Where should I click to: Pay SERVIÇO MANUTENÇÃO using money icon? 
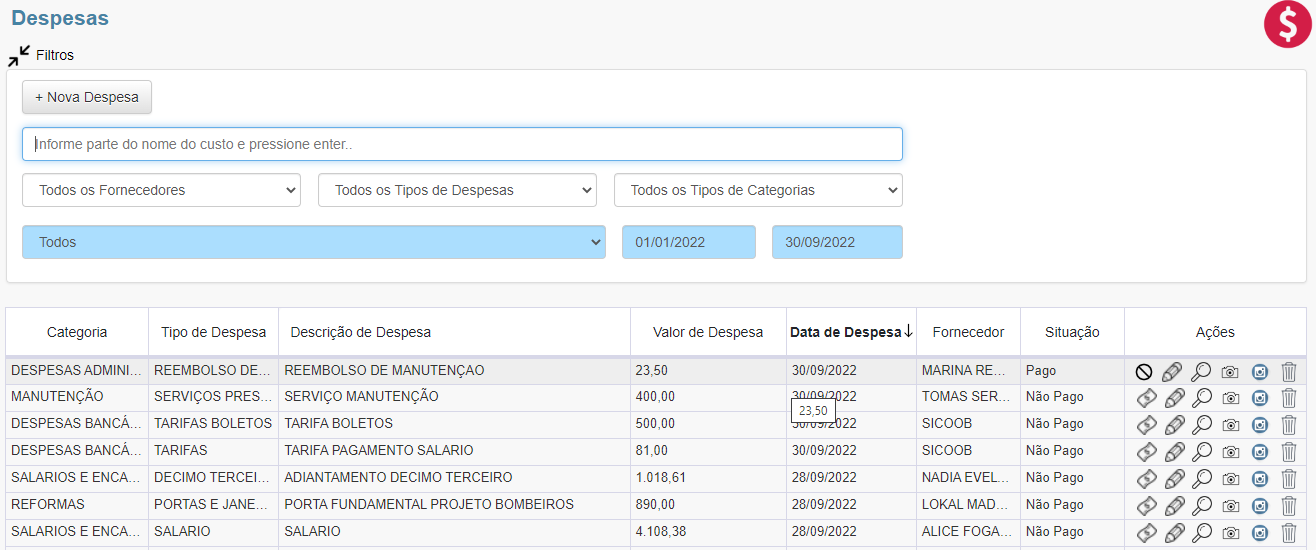[x=1146, y=397]
